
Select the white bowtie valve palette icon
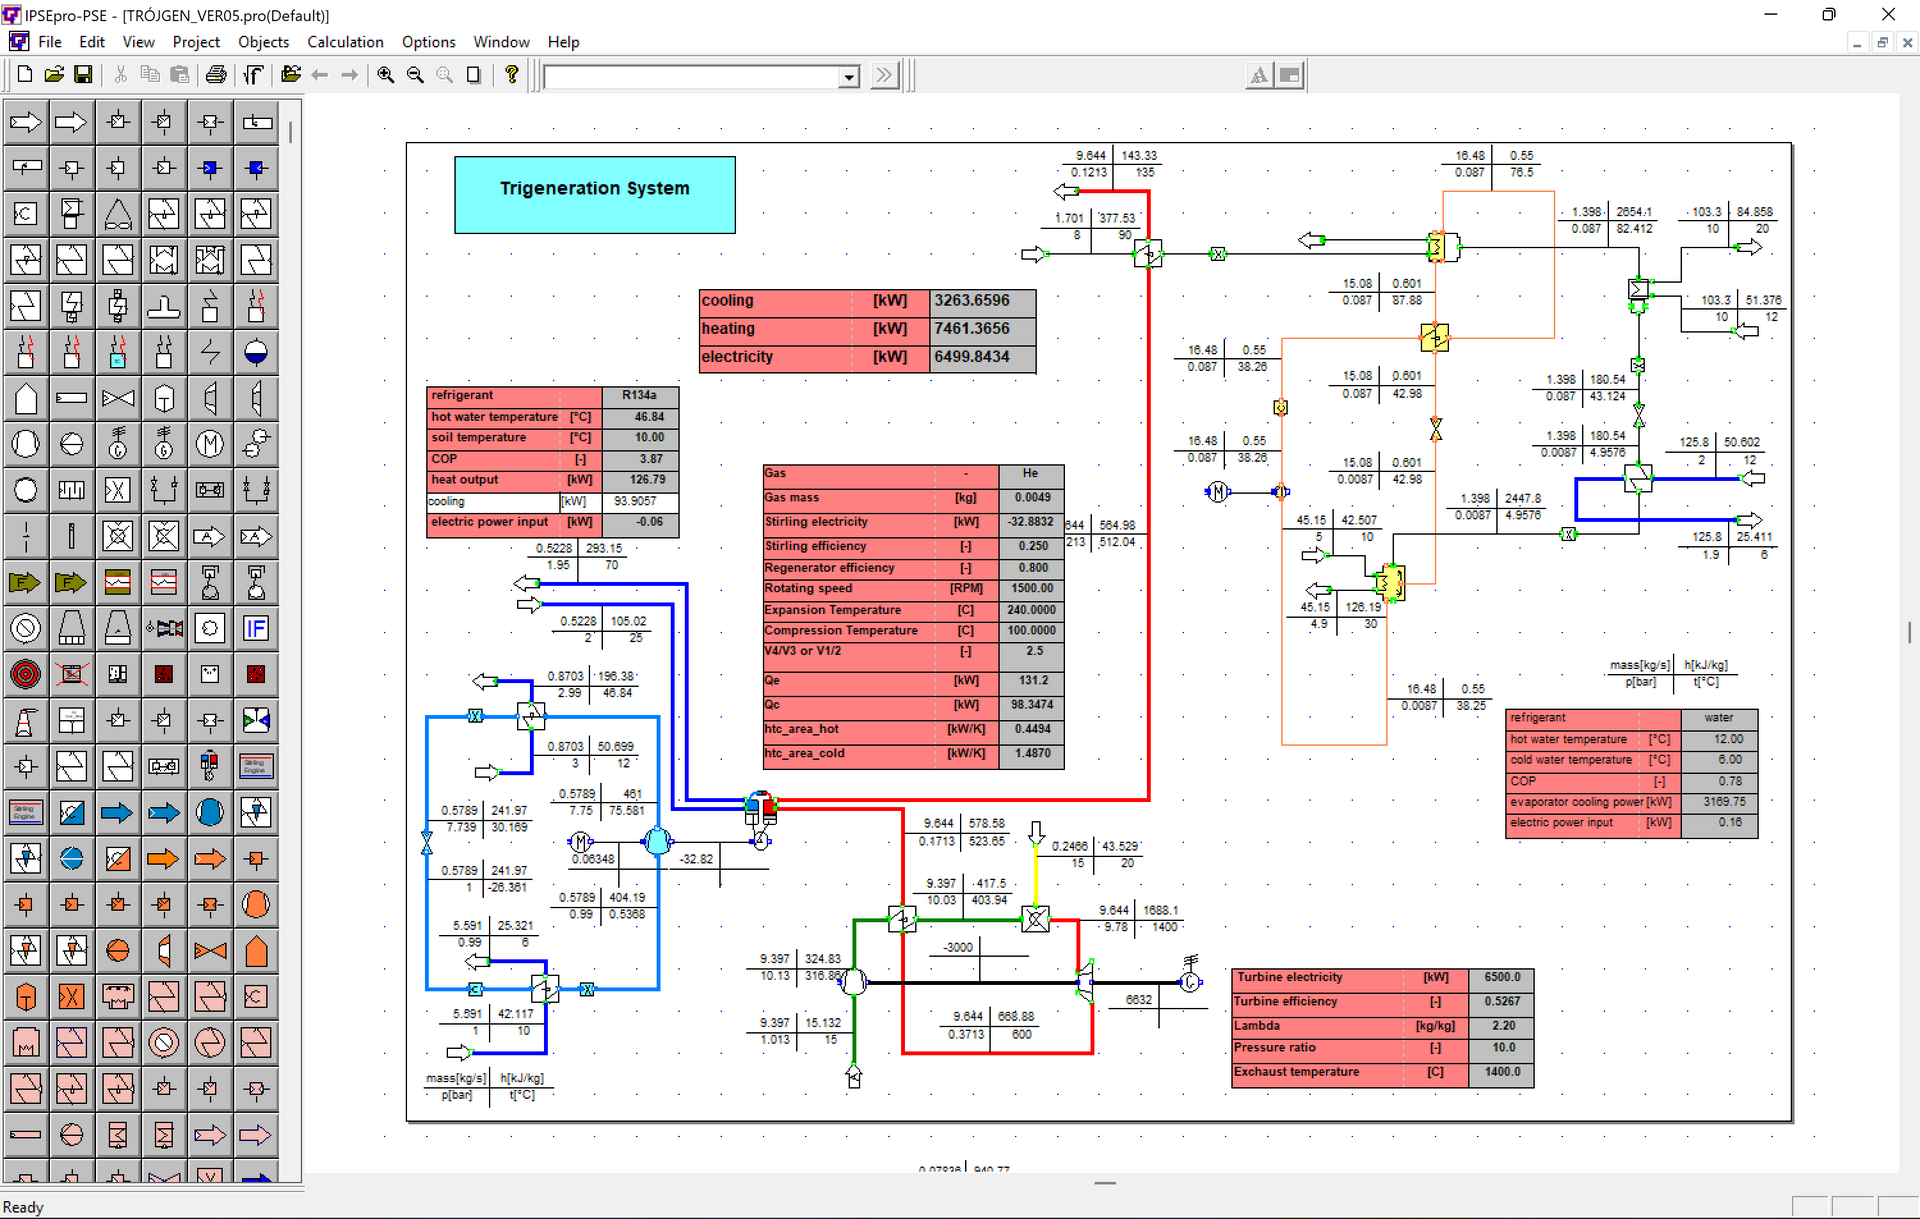pos(118,398)
